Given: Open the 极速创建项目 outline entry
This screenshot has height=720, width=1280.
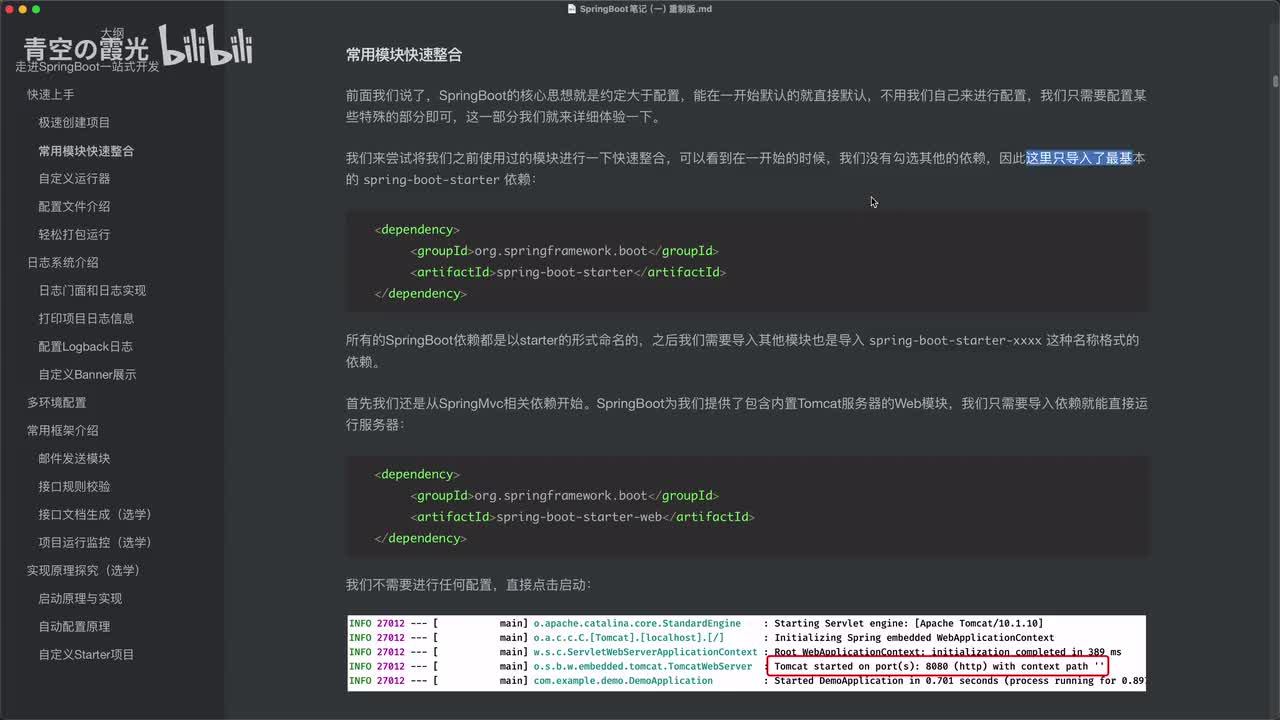Looking at the screenshot, I should [75, 123].
